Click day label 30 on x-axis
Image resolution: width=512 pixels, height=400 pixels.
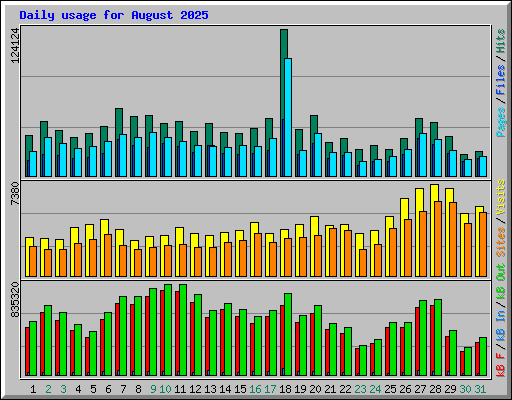pyautogui.click(x=465, y=389)
